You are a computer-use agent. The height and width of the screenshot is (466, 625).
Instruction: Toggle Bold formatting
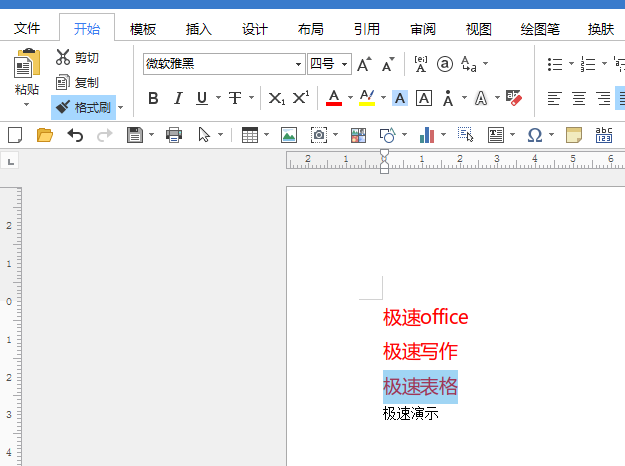(x=153, y=98)
